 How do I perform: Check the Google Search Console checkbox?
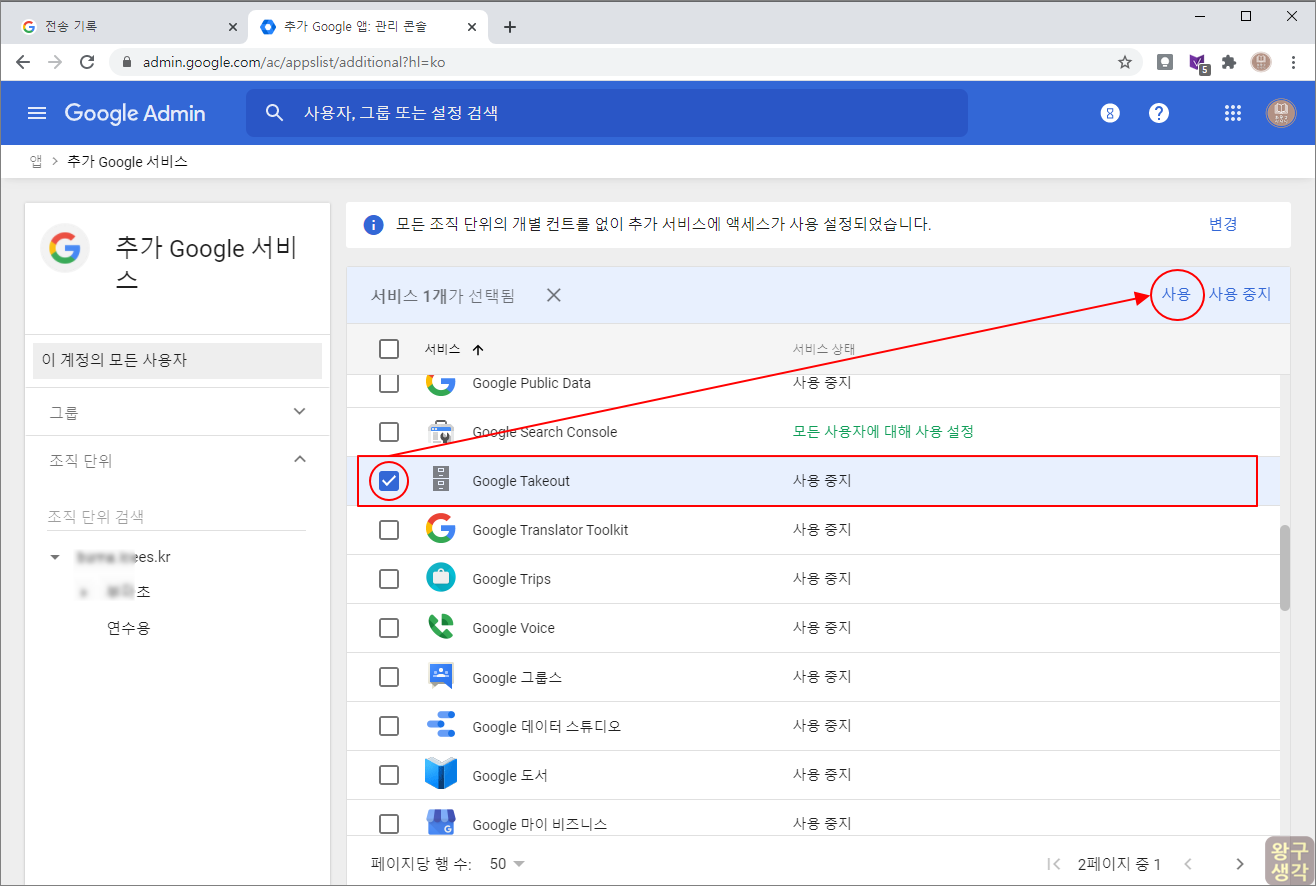click(x=389, y=432)
